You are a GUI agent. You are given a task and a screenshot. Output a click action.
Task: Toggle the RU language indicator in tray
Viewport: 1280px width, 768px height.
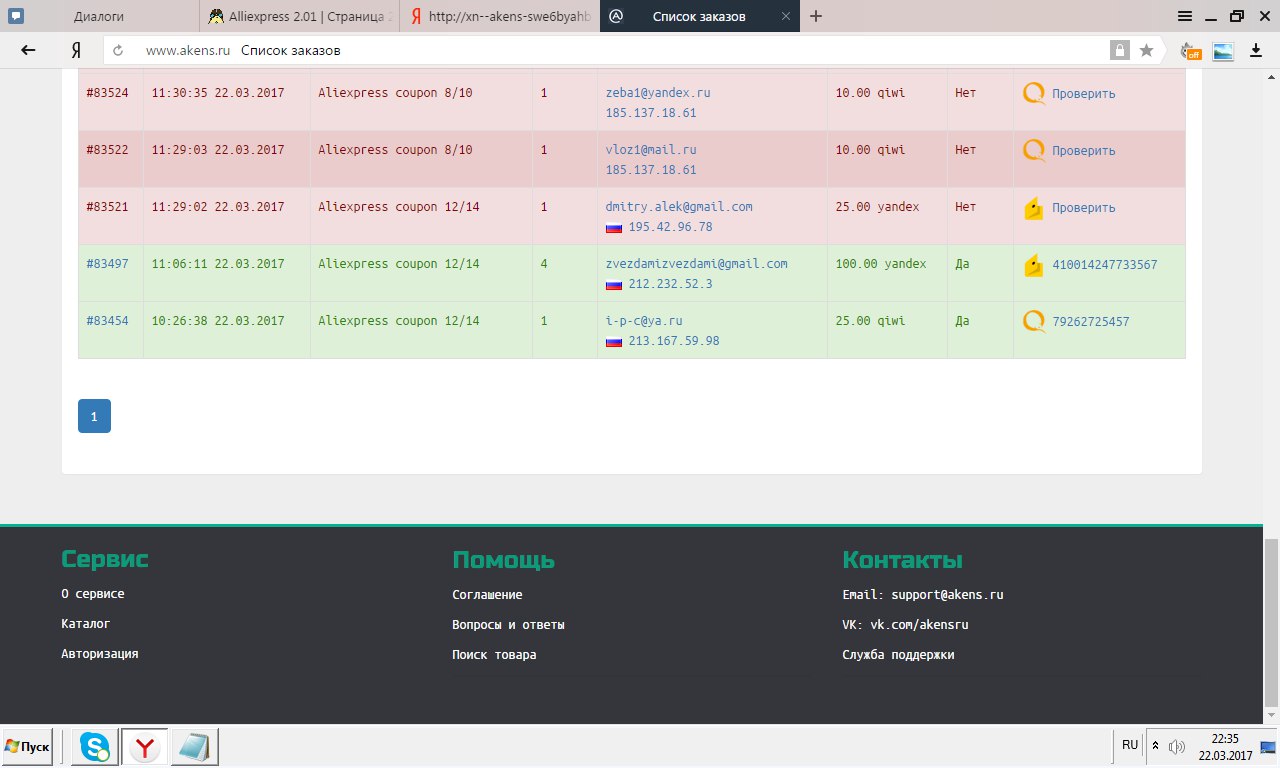tap(1130, 745)
